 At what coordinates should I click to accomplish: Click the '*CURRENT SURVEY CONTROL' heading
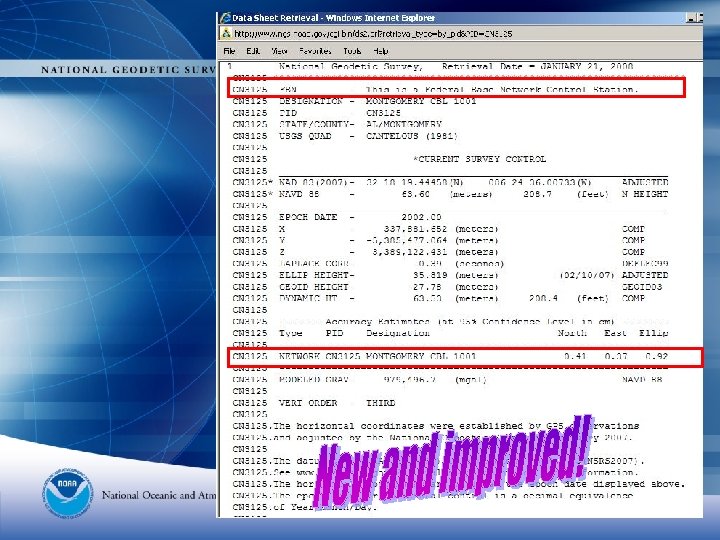[x=479, y=159]
